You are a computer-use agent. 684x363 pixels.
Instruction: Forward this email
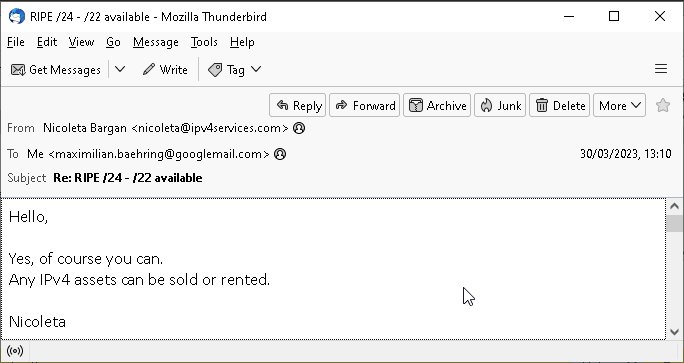pos(365,105)
